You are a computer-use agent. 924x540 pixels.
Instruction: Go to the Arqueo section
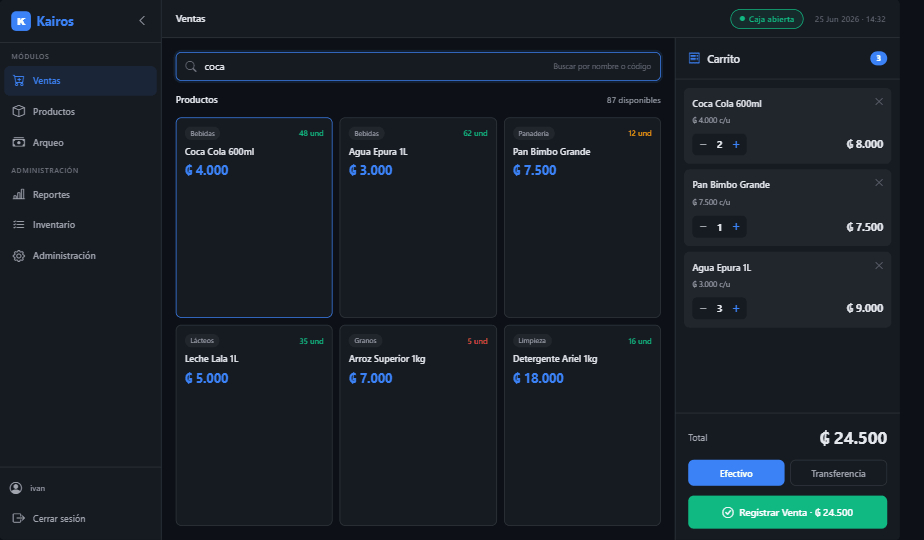coord(80,143)
